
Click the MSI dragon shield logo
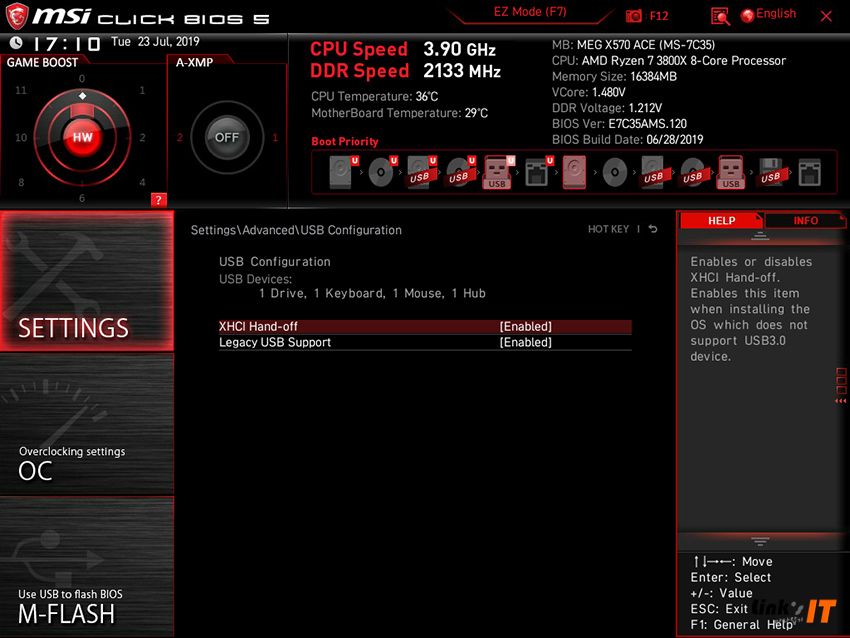pos(16,16)
